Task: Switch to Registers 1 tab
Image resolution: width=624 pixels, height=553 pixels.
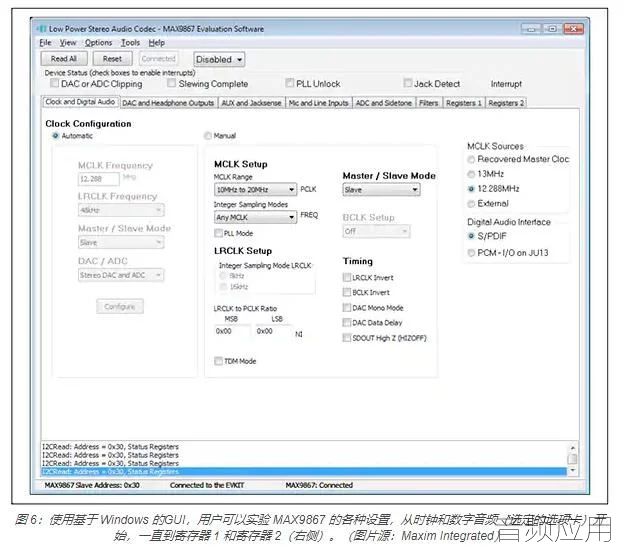Action: [464, 103]
